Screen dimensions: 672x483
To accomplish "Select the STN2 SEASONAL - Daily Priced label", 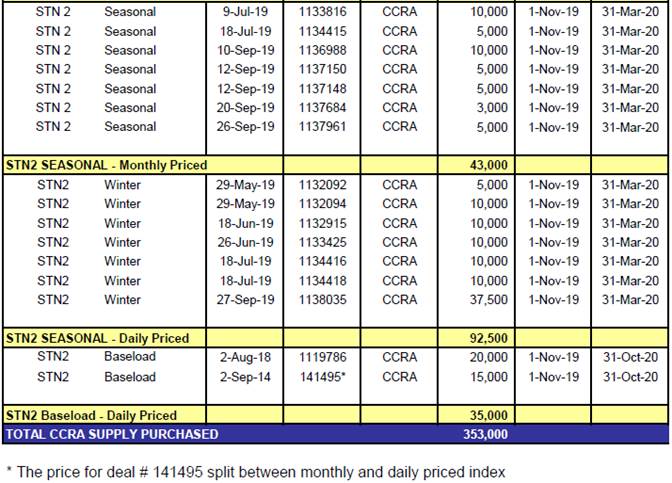I will [97, 338].
